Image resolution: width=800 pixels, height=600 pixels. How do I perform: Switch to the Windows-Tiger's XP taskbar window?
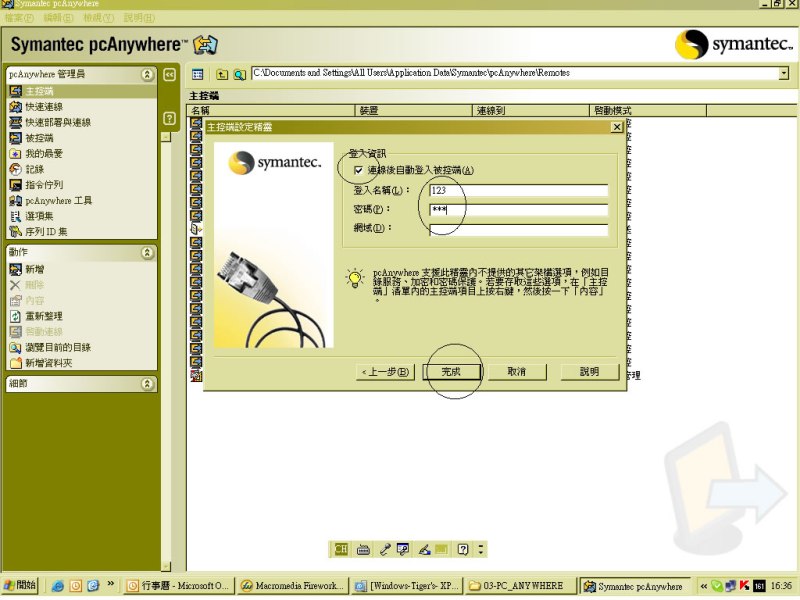coord(407,586)
